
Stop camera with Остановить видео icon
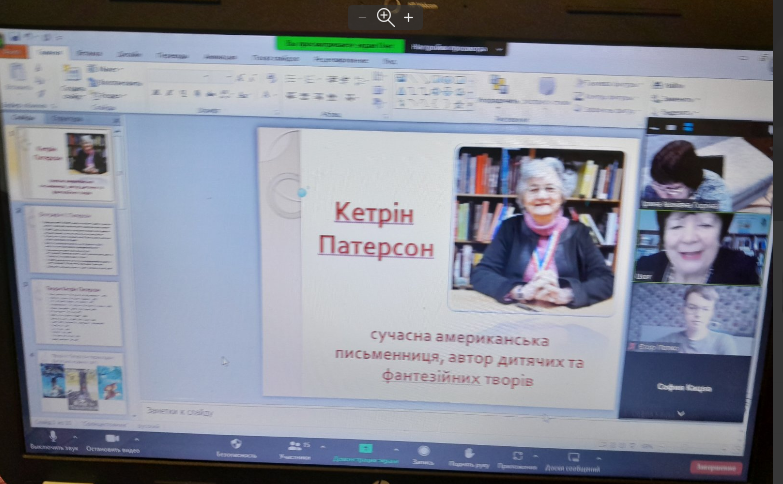[x=112, y=439]
